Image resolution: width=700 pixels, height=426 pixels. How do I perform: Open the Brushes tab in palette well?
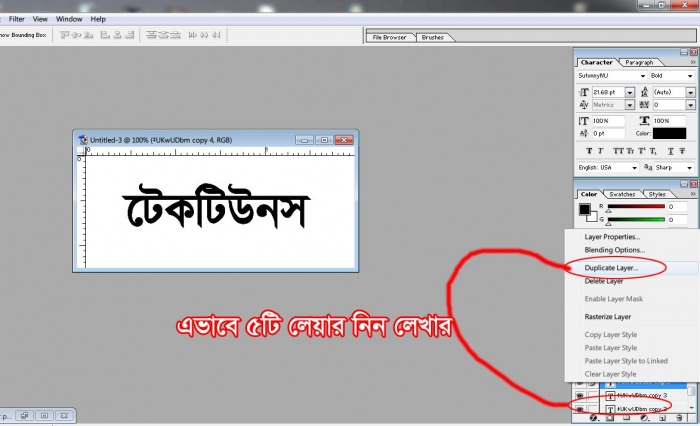433,38
